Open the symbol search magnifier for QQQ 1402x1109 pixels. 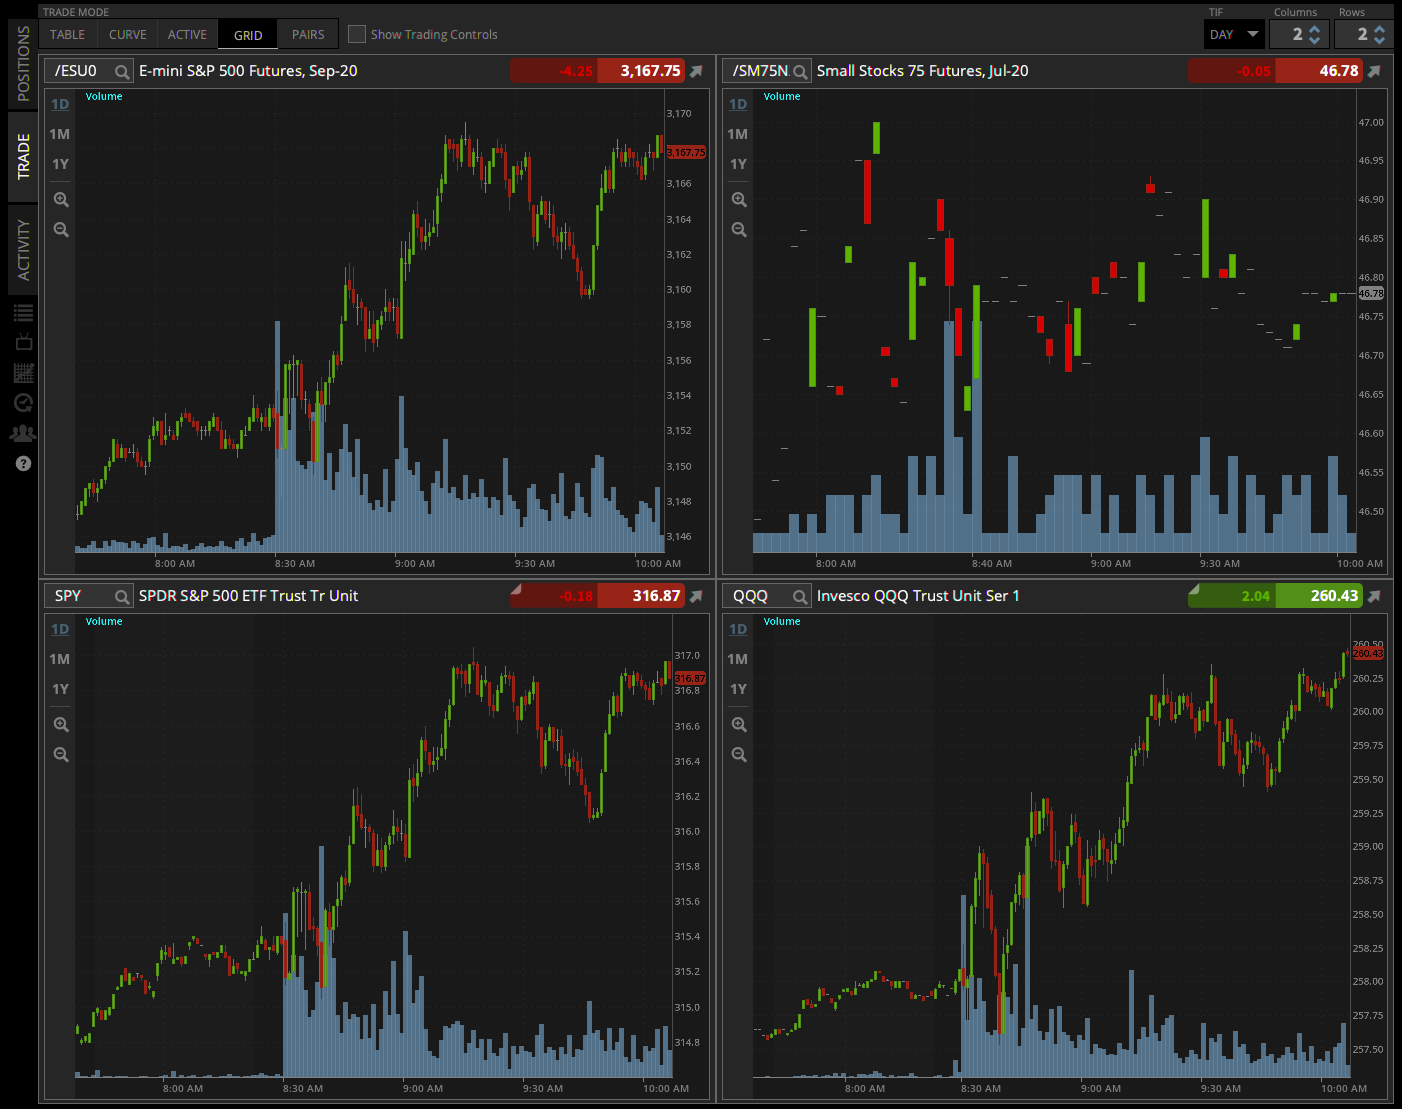pyautogui.click(x=799, y=595)
